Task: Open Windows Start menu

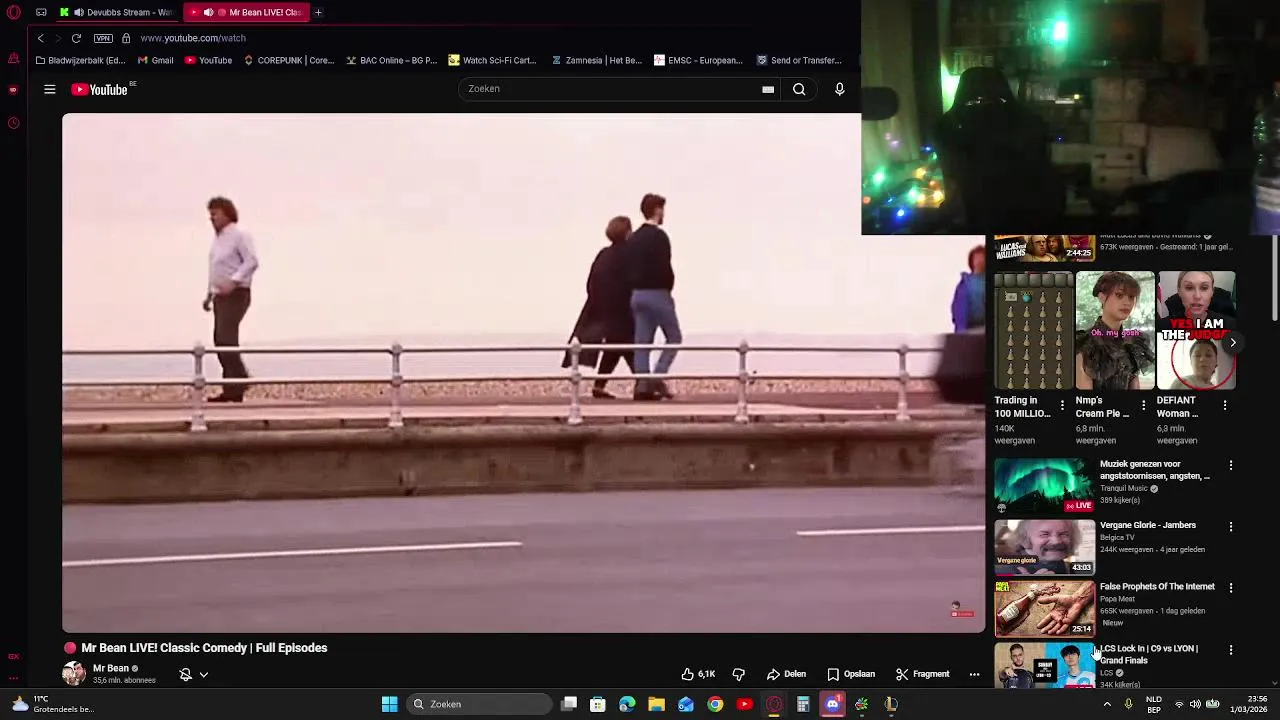Action: [390, 704]
